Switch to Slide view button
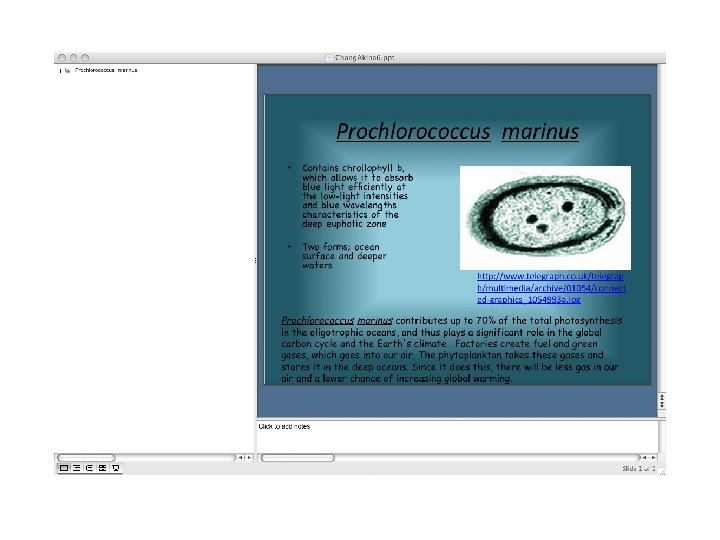720x540 pixels. click(90, 468)
